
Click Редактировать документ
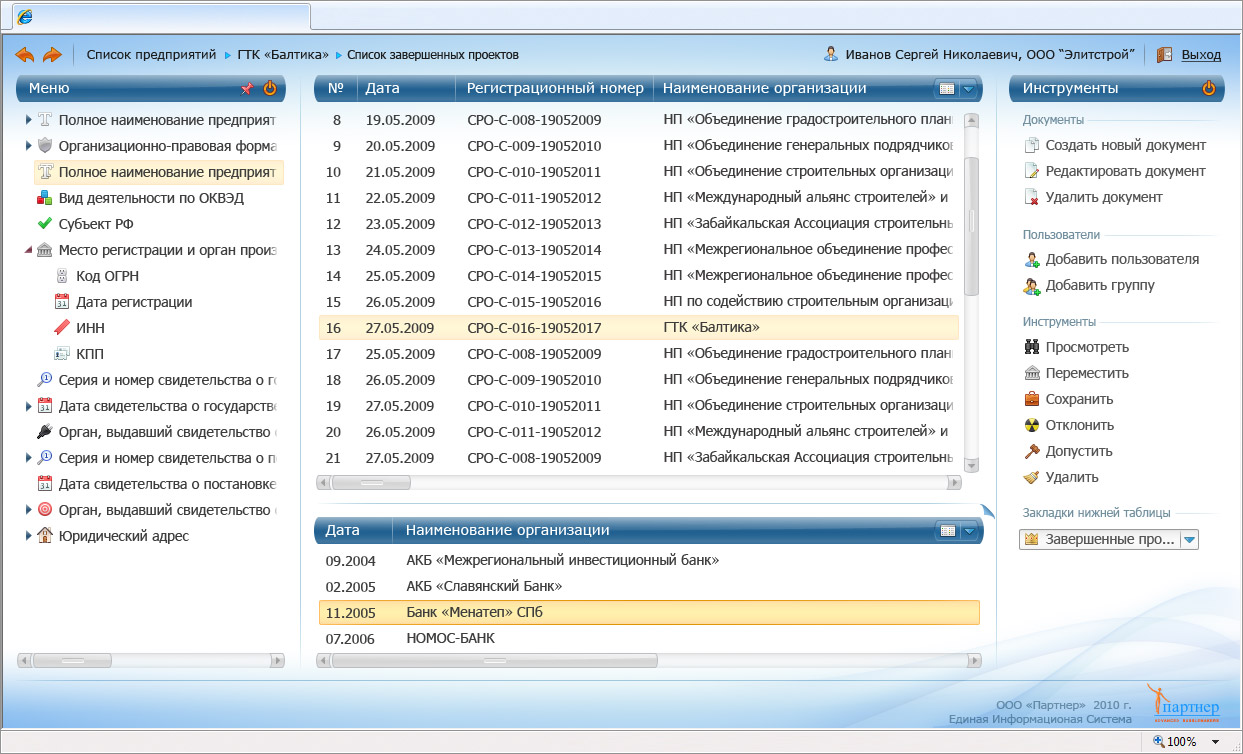tap(1125, 172)
